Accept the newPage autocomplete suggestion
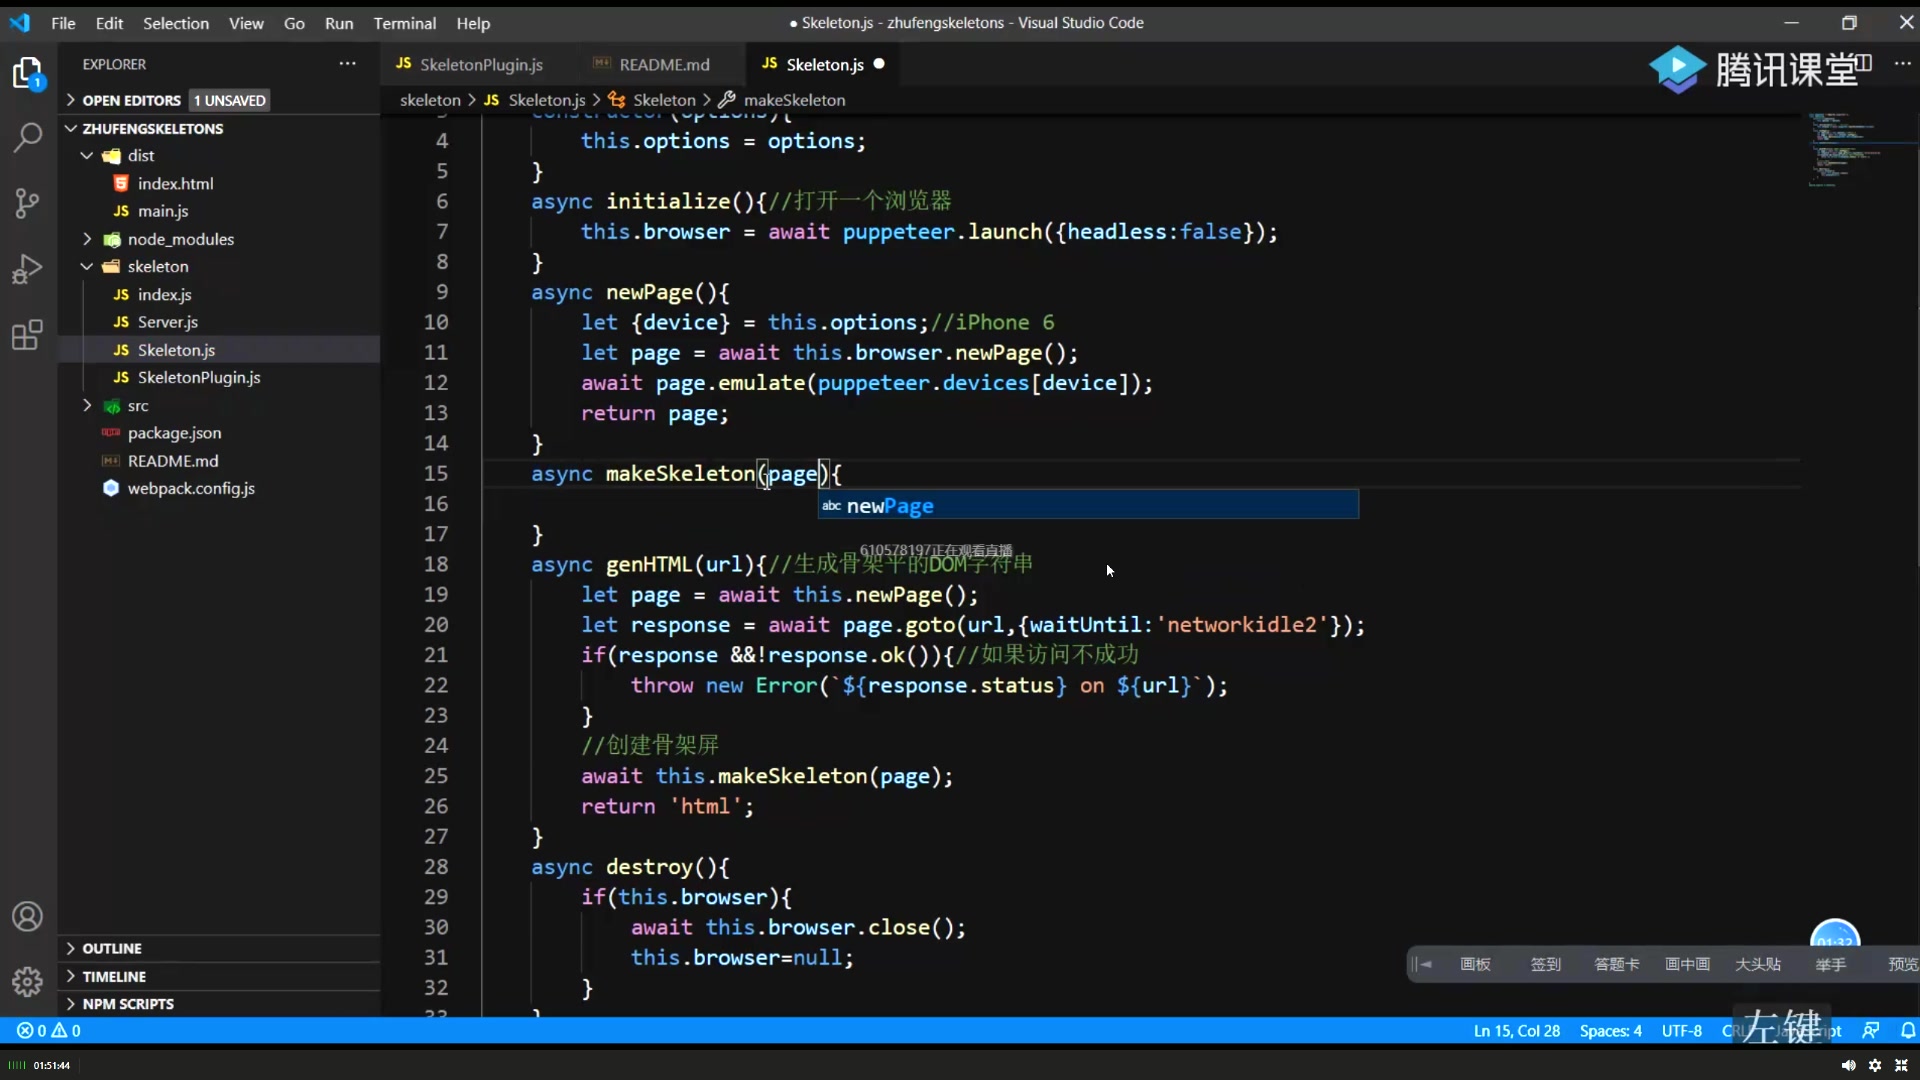 coord(1088,505)
